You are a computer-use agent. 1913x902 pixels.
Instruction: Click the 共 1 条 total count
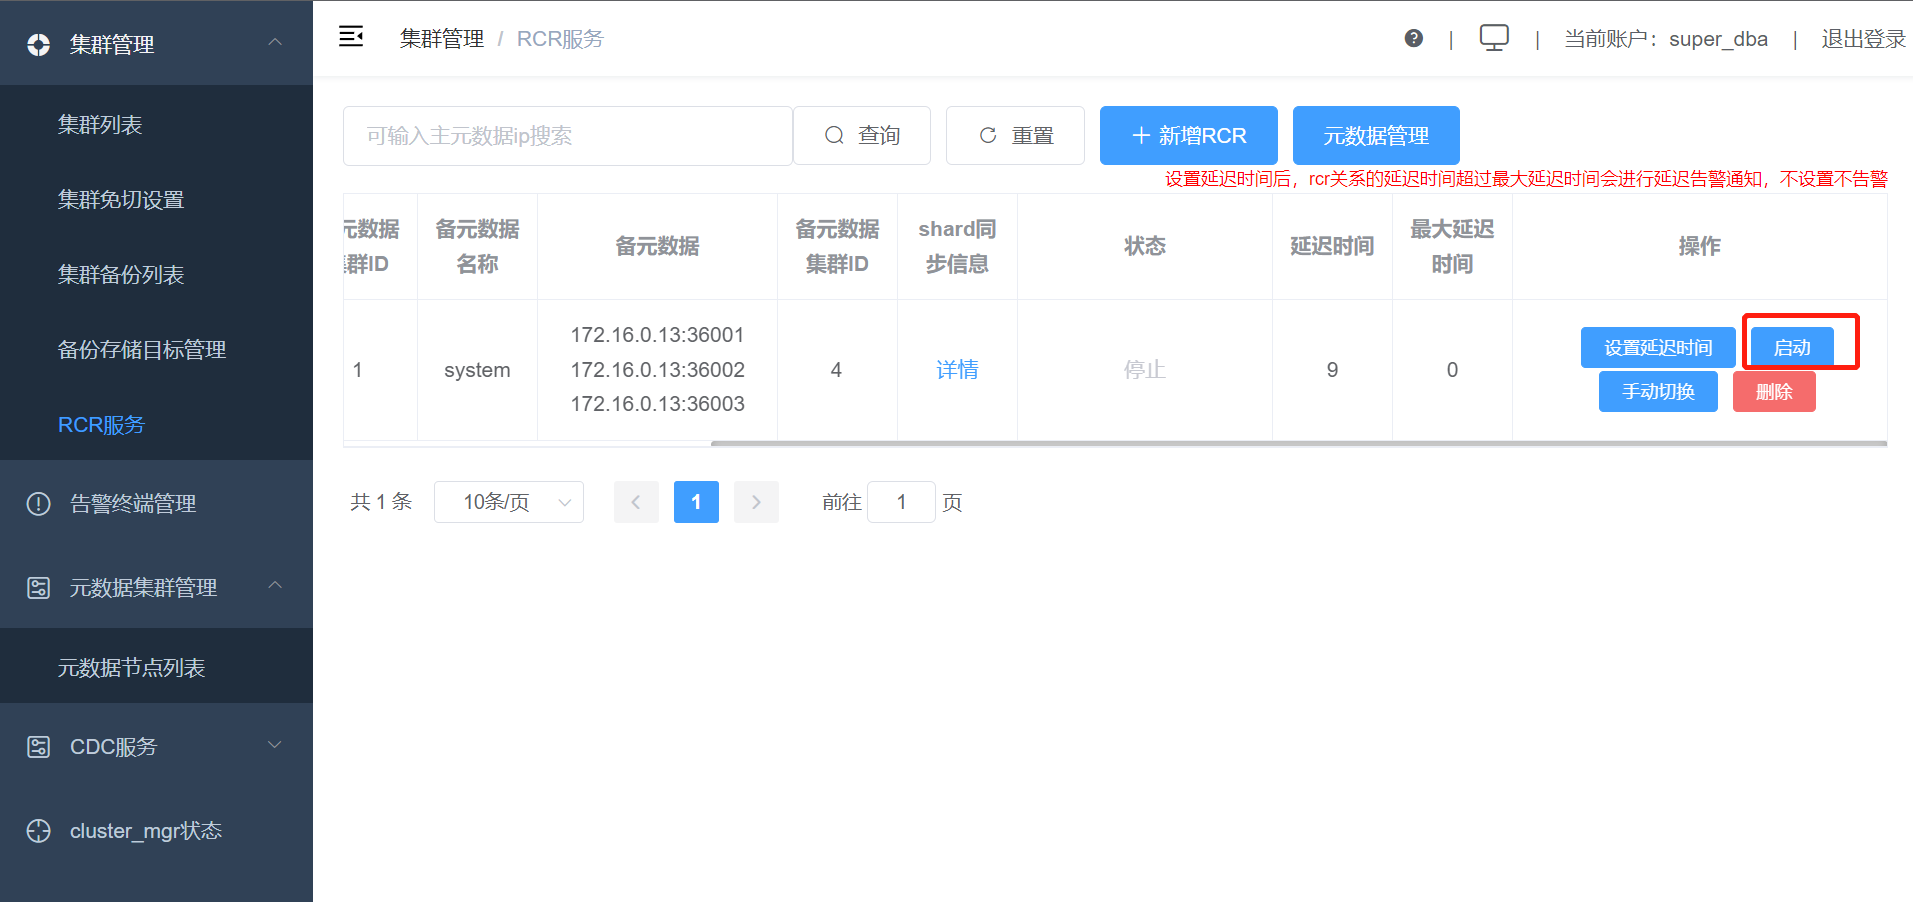pyautogui.click(x=381, y=502)
